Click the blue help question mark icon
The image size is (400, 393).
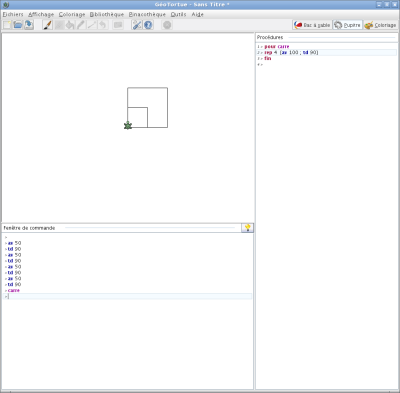[148, 25]
